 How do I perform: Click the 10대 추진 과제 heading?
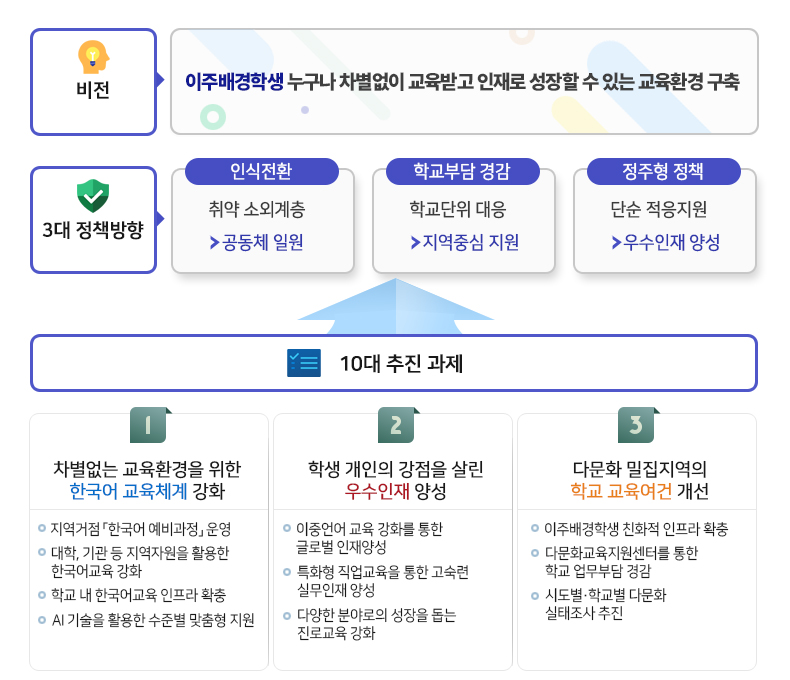402,363
